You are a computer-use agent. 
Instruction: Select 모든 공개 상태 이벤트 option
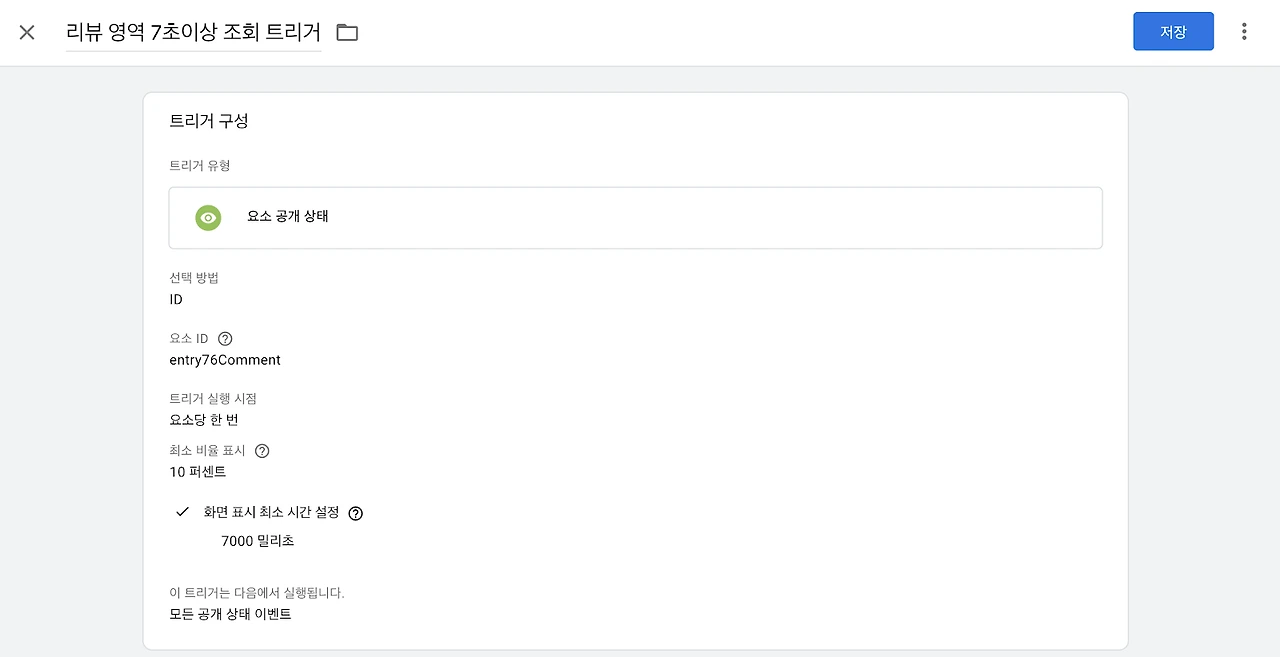230,614
